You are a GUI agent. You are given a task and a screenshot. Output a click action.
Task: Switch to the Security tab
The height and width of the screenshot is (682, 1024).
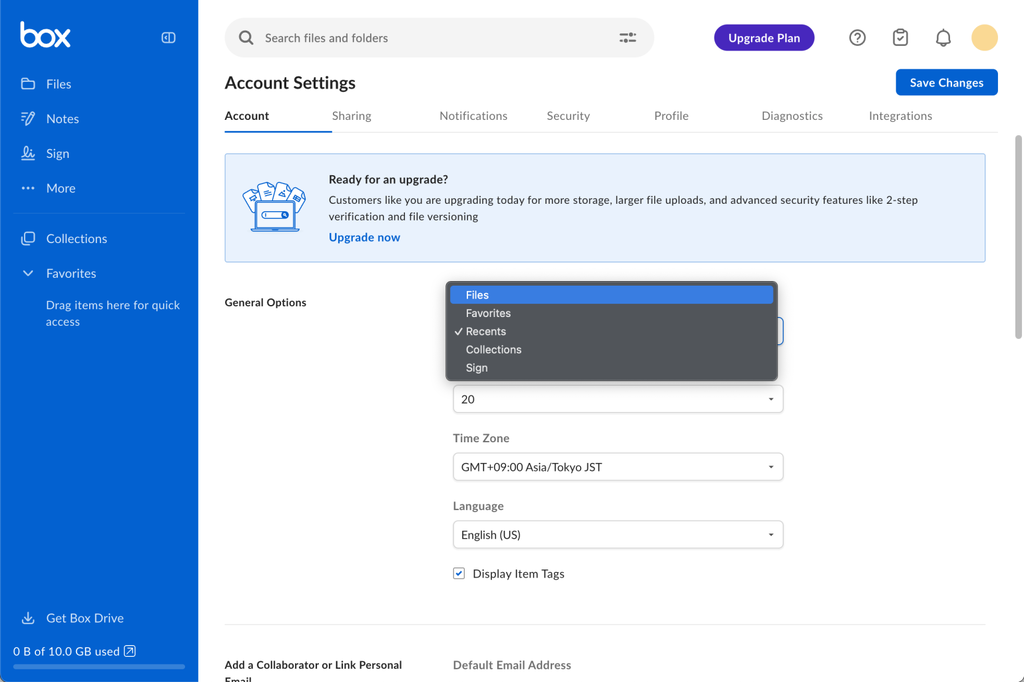pos(568,116)
